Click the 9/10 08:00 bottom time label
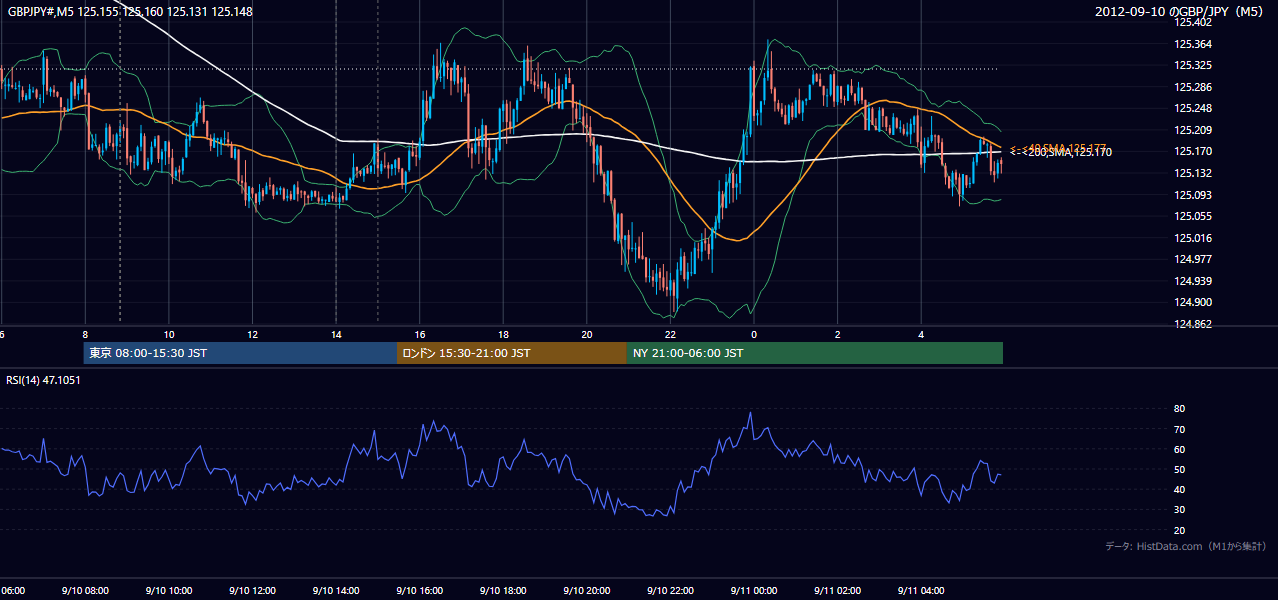This screenshot has width=1278, height=600. click(85, 591)
